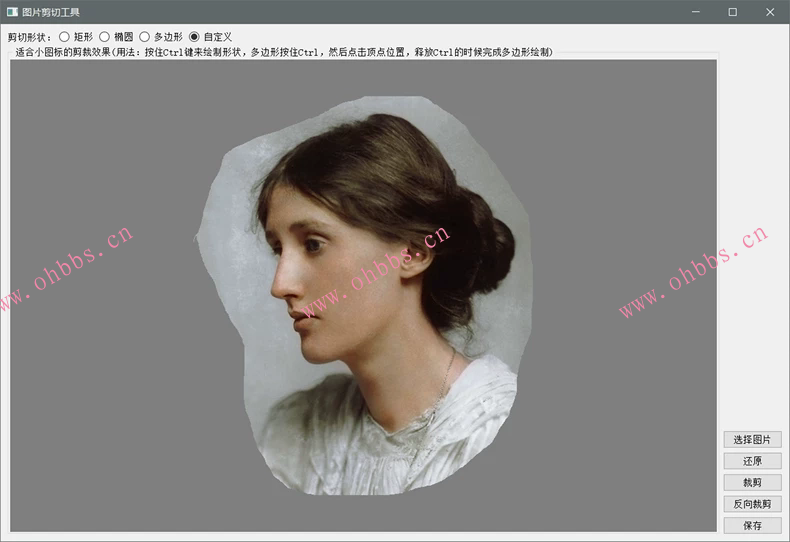Choose the 多边形 polygon shape option
This screenshot has width=790, height=542.
point(161,37)
